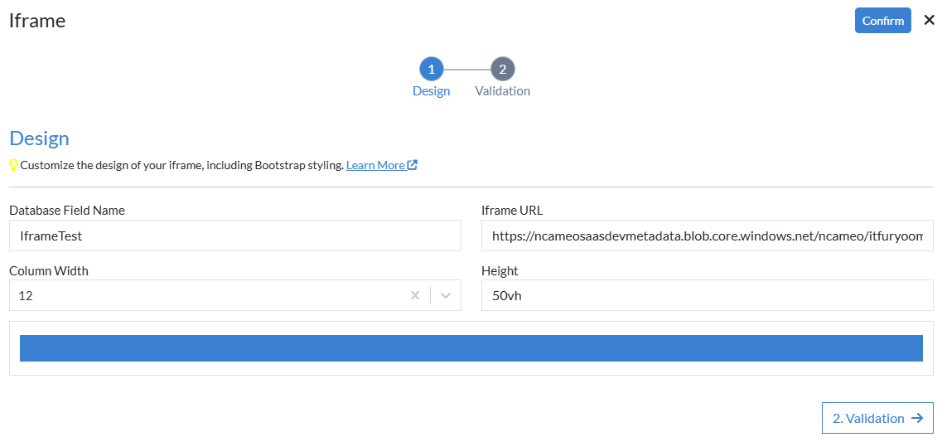
Task: Click into the Height input field
Action: tap(707, 295)
